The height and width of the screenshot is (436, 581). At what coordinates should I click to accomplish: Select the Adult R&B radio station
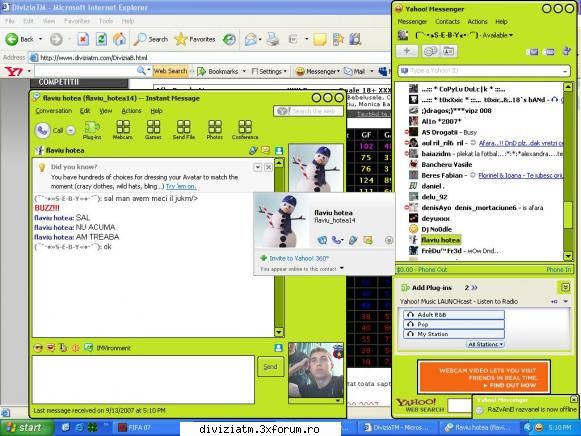click(x=454, y=314)
